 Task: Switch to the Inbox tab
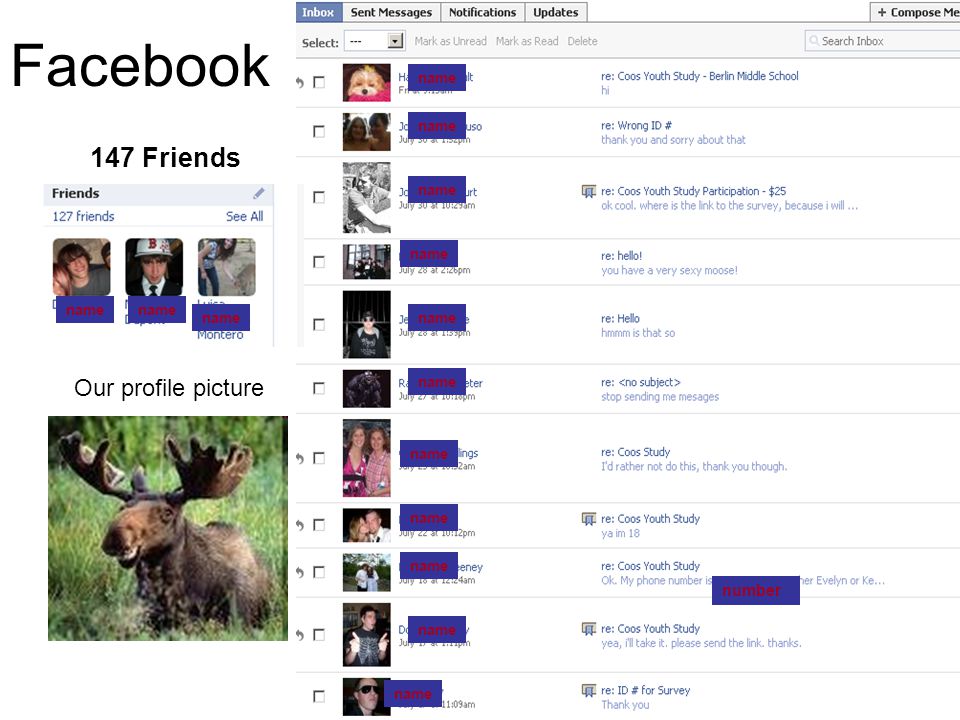point(318,12)
